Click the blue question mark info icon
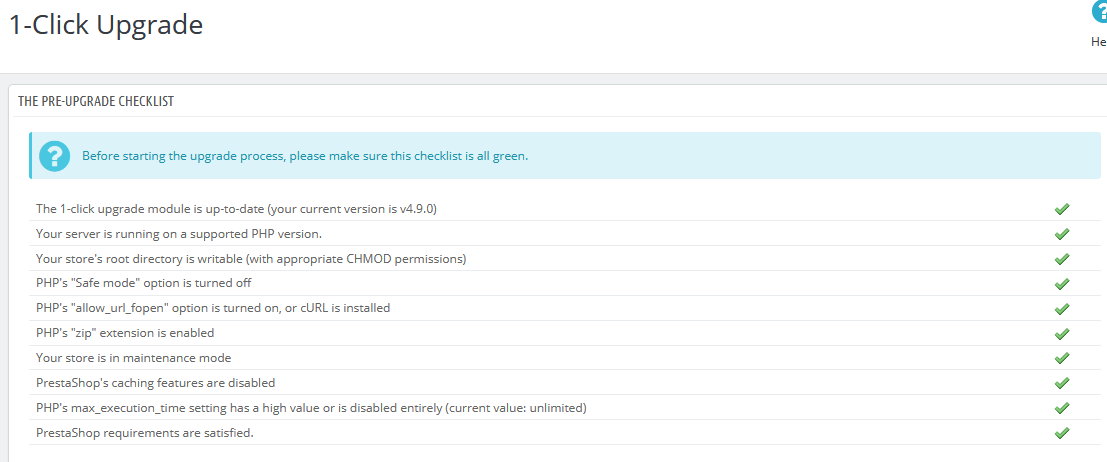Screen dimensions: 1107x462 point(54,156)
